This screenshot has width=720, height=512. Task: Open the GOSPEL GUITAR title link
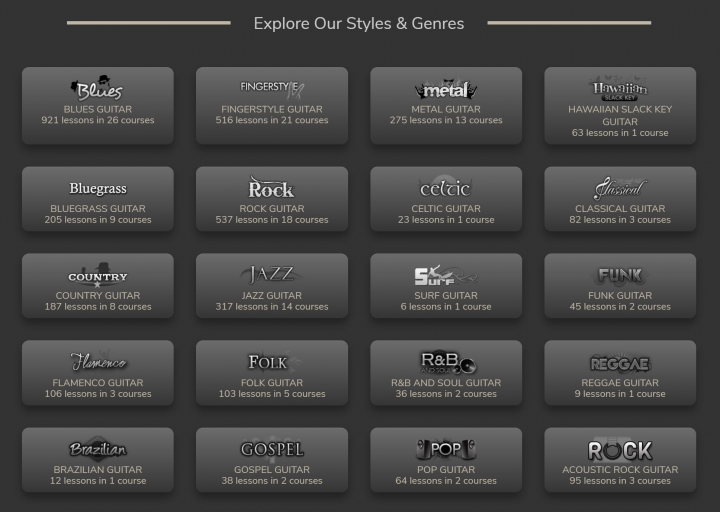tap(272, 470)
